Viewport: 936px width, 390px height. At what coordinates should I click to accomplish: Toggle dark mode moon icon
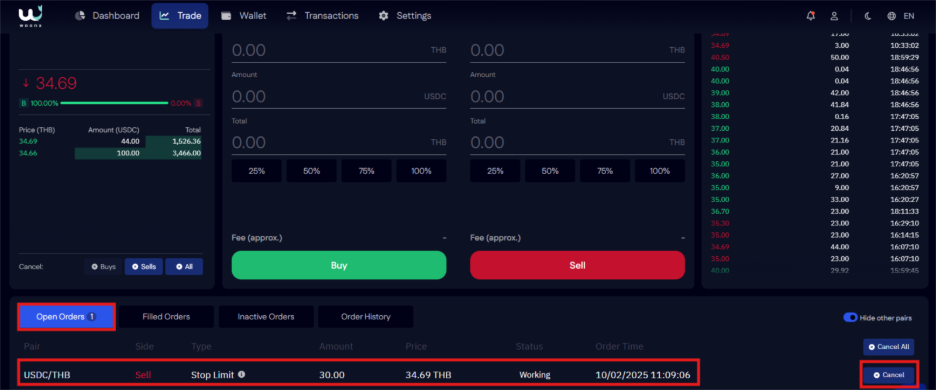[x=868, y=16]
